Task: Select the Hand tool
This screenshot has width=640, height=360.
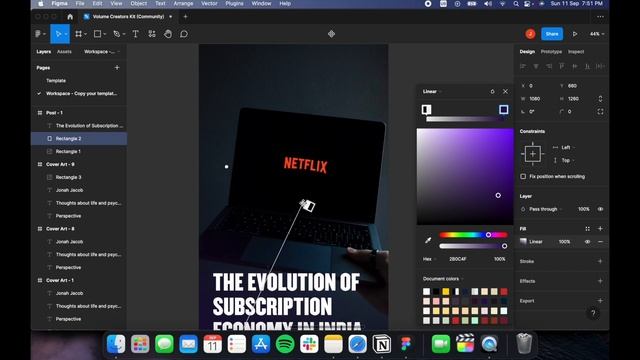Action: [168, 34]
